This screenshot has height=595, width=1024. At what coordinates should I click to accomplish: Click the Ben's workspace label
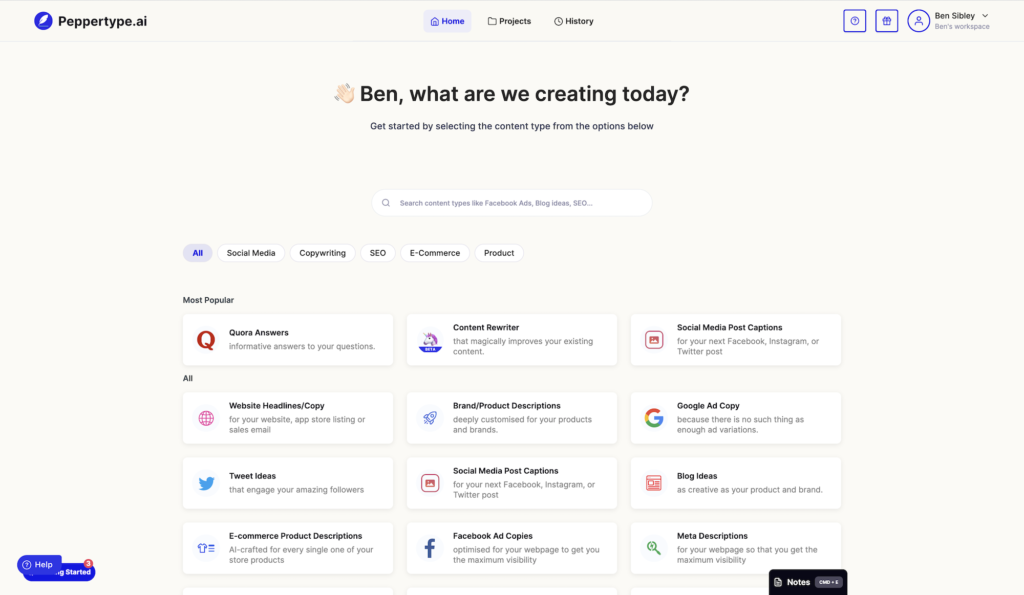pyautogui.click(x=961, y=27)
